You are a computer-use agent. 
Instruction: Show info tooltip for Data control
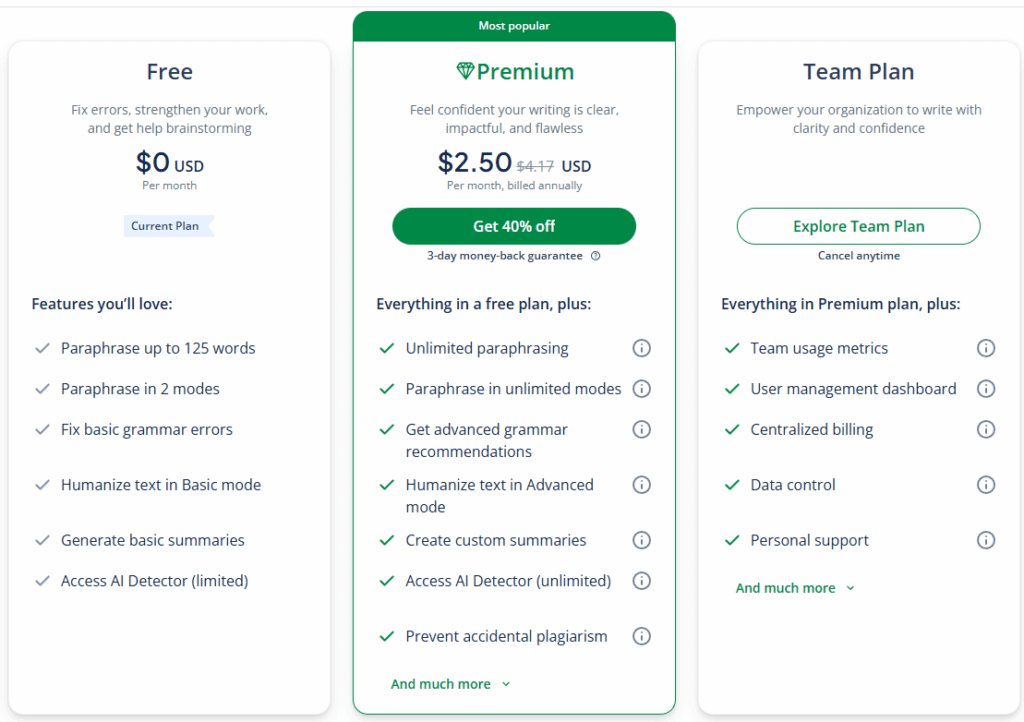pos(986,485)
